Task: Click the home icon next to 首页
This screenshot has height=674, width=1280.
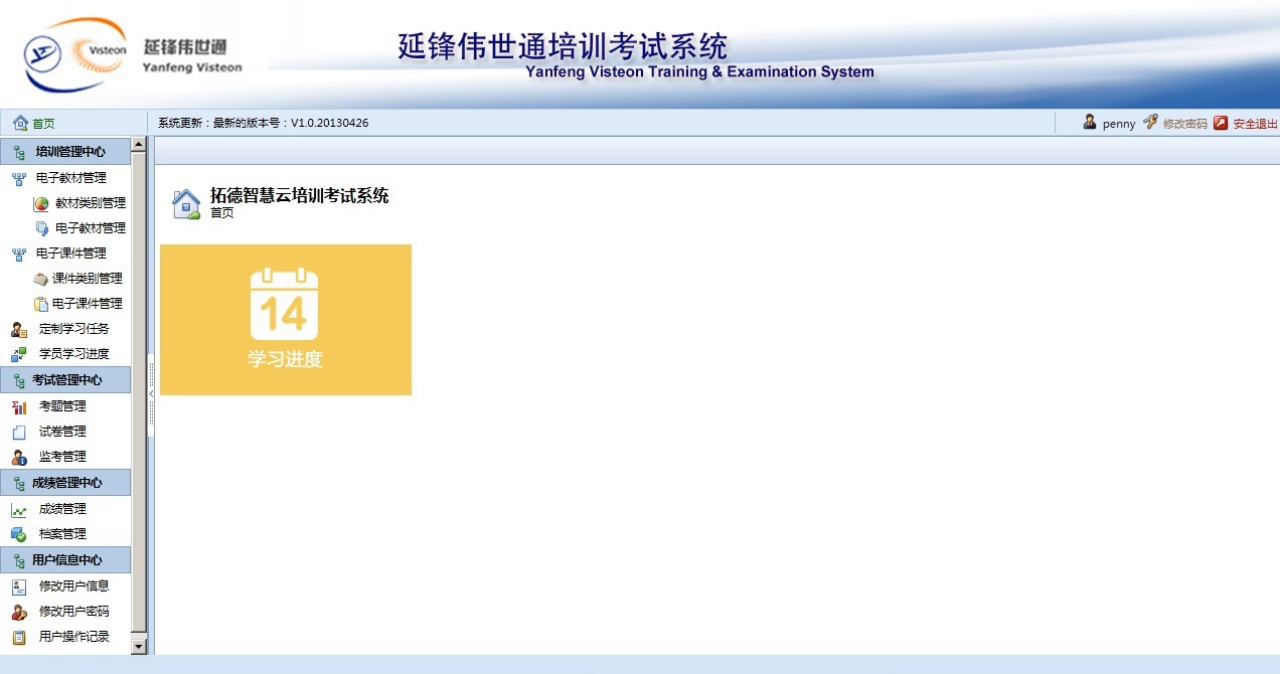Action: tap(20, 123)
